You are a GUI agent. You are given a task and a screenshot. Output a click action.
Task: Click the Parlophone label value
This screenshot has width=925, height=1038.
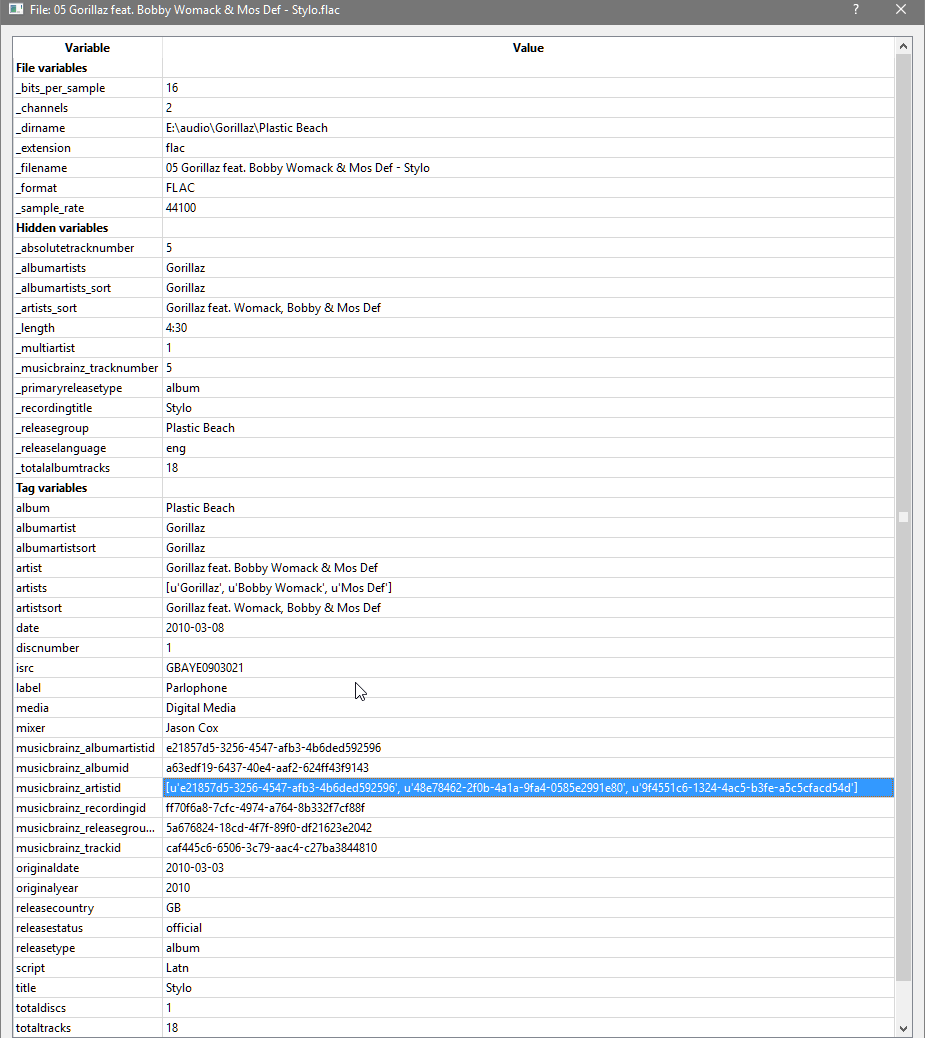pyautogui.click(x=196, y=688)
